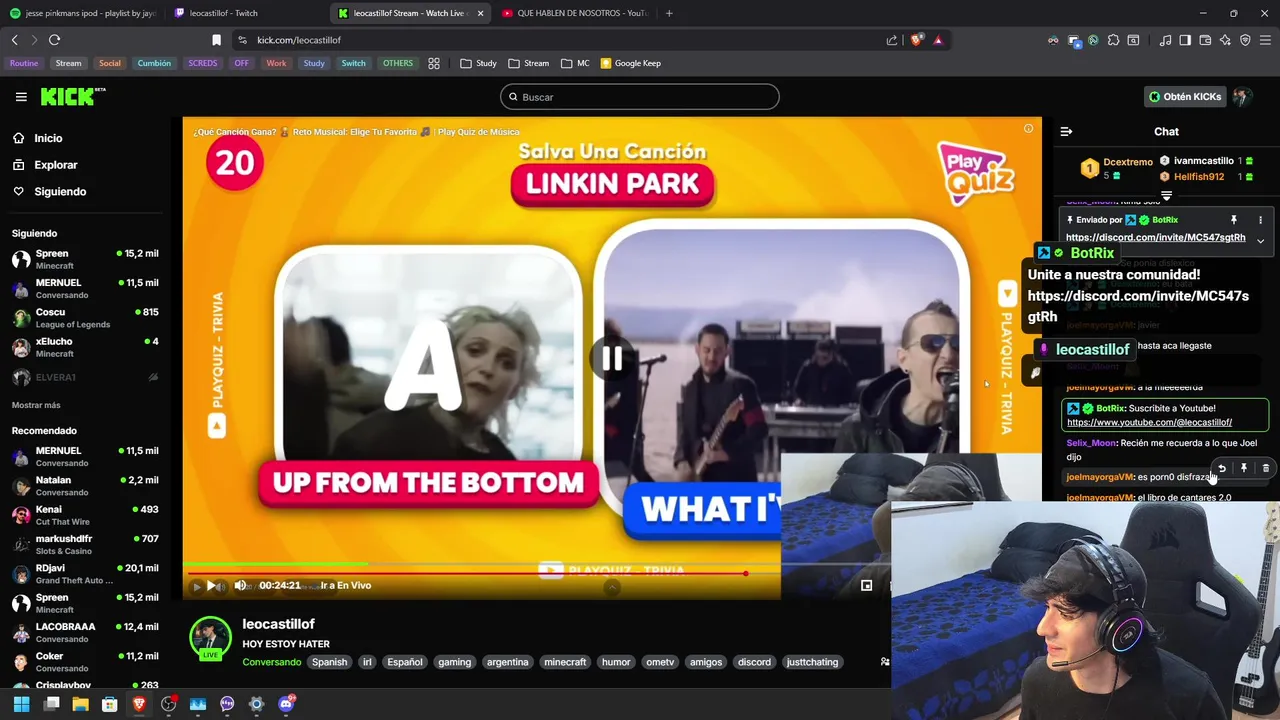Click the KICK logo
The image size is (1280, 720).
pyautogui.click(x=72, y=96)
